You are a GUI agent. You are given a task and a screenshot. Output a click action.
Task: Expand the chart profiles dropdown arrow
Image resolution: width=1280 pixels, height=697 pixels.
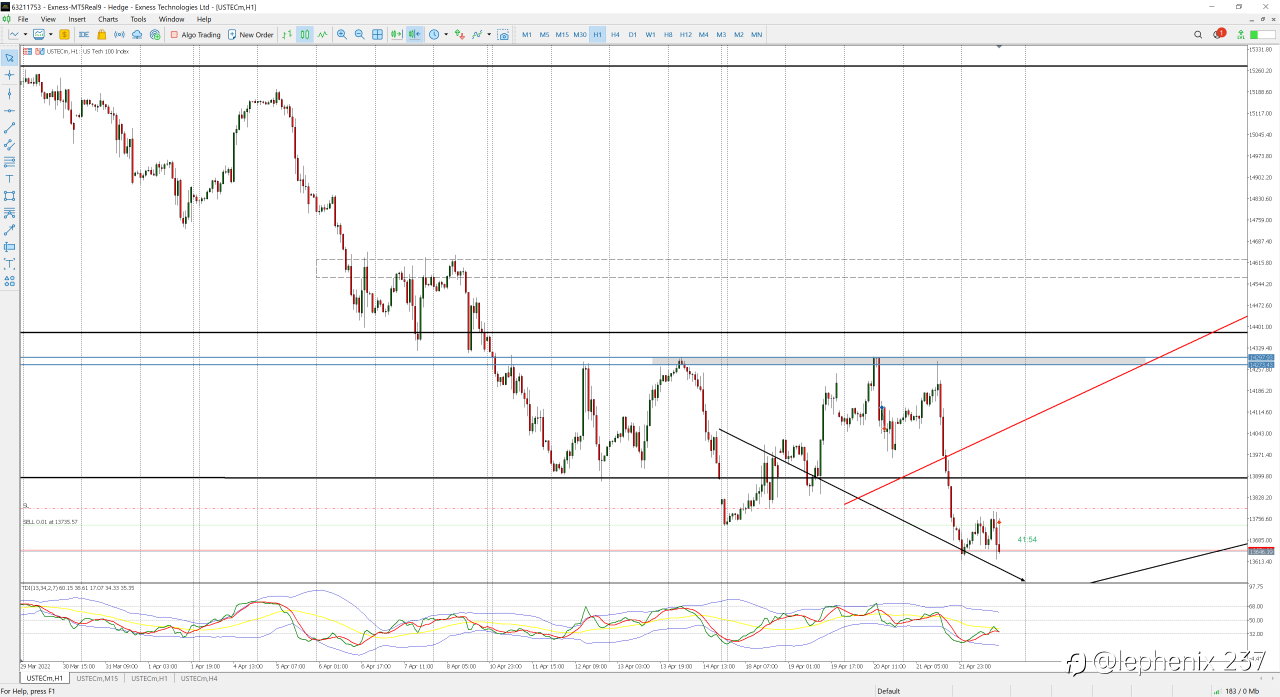pos(51,34)
